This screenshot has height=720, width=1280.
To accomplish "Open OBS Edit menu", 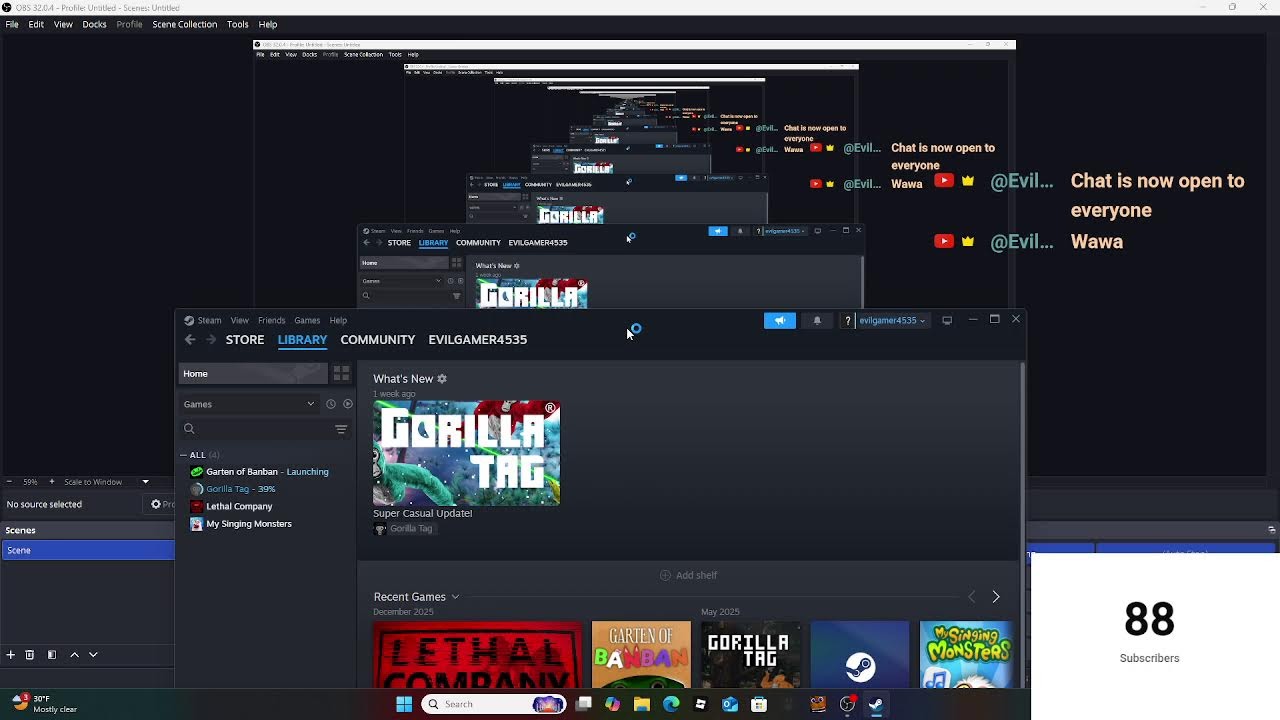I will (x=36, y=24).
